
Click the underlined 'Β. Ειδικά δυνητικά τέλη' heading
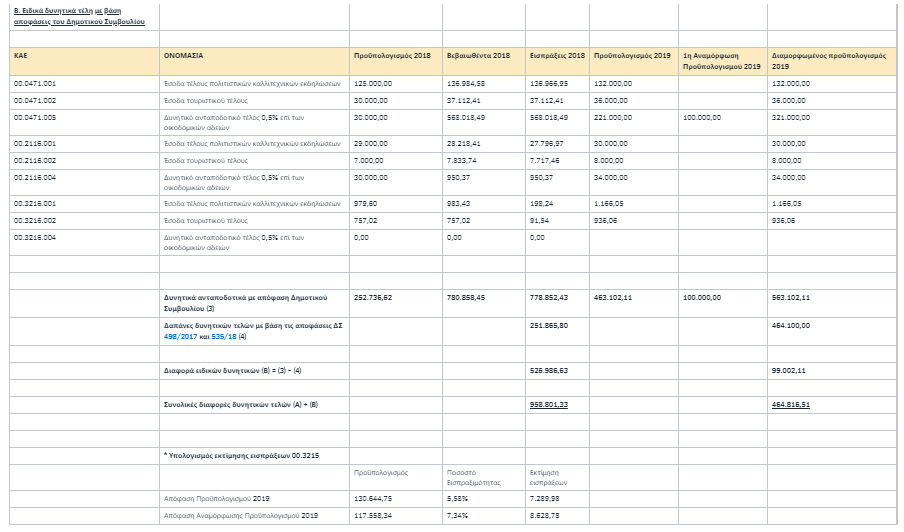[79, 14]
